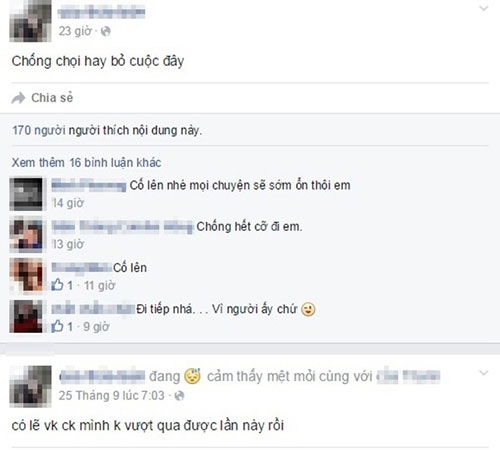Click the globe privacy icon beside "23 giờ"

click(x=106, y=31)
